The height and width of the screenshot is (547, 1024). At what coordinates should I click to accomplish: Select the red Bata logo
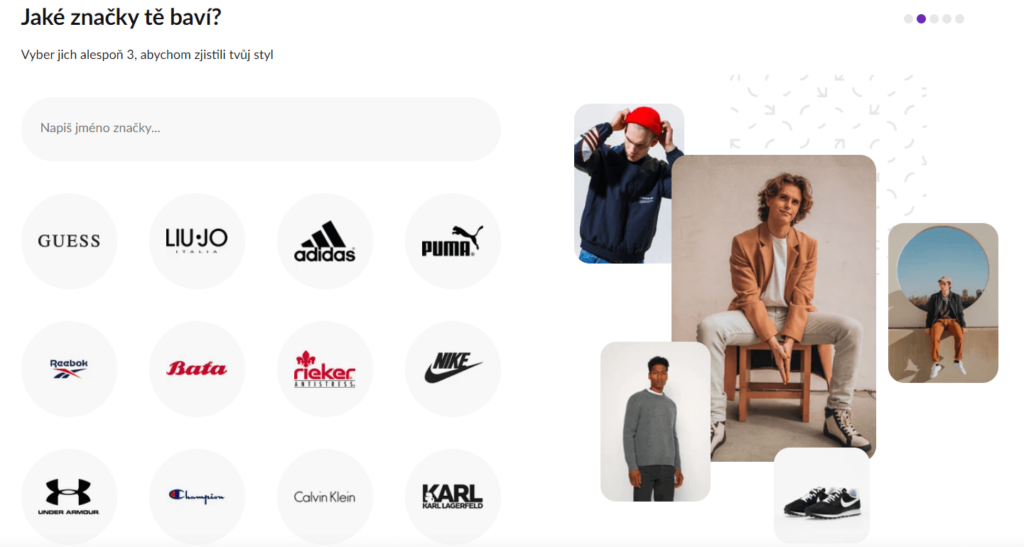pos(197,369)
